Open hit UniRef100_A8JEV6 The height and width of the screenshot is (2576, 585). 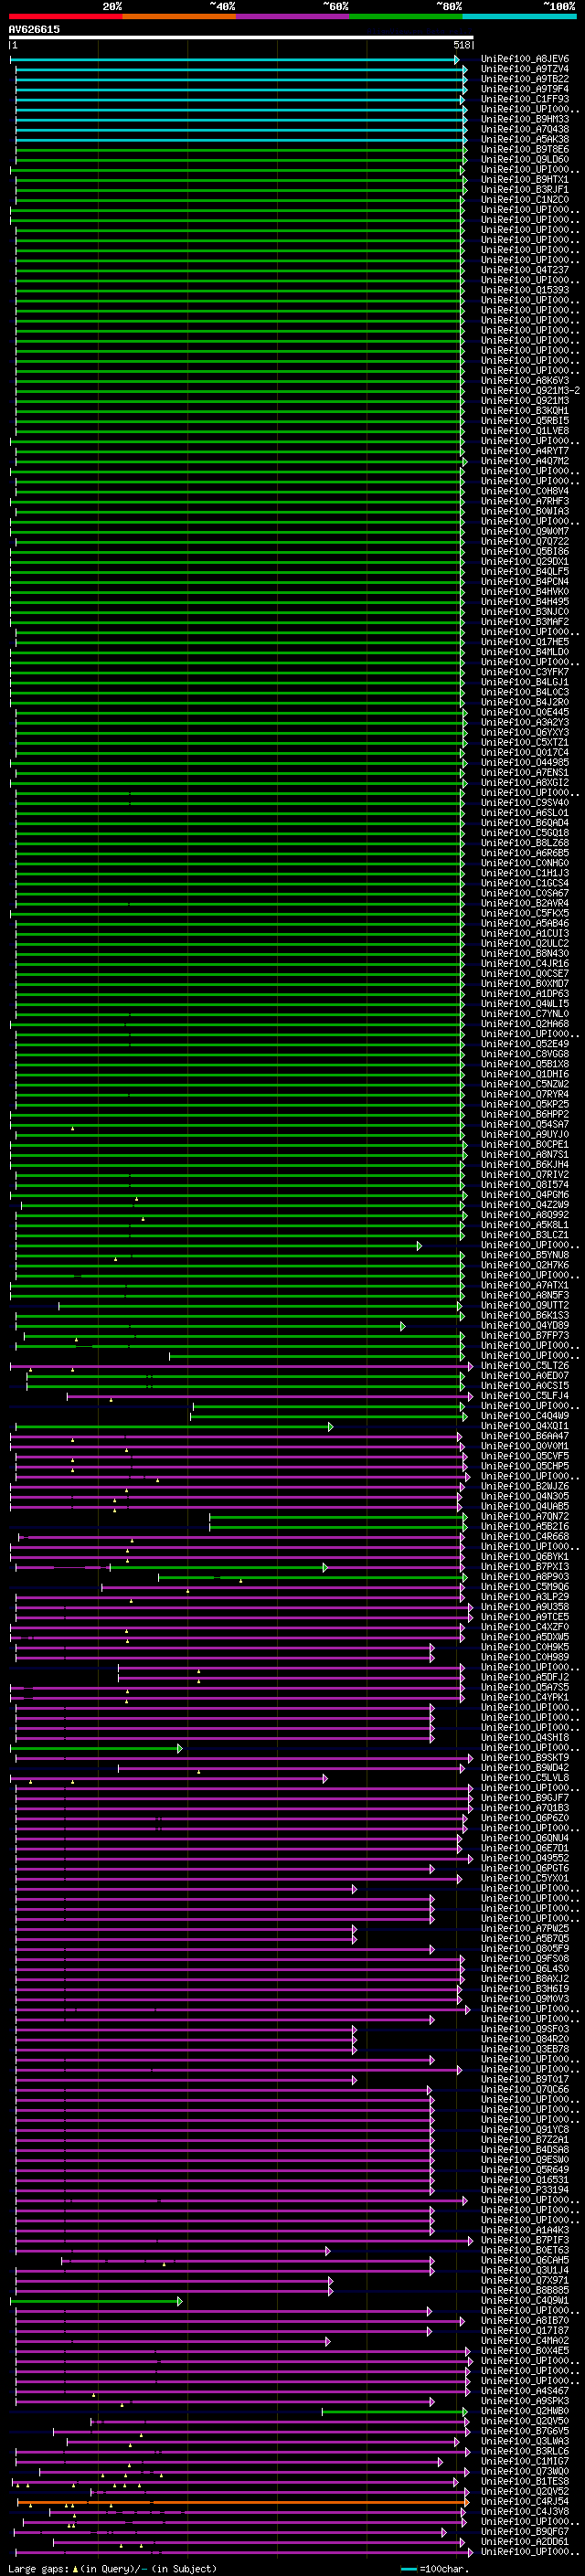[525, 59]
